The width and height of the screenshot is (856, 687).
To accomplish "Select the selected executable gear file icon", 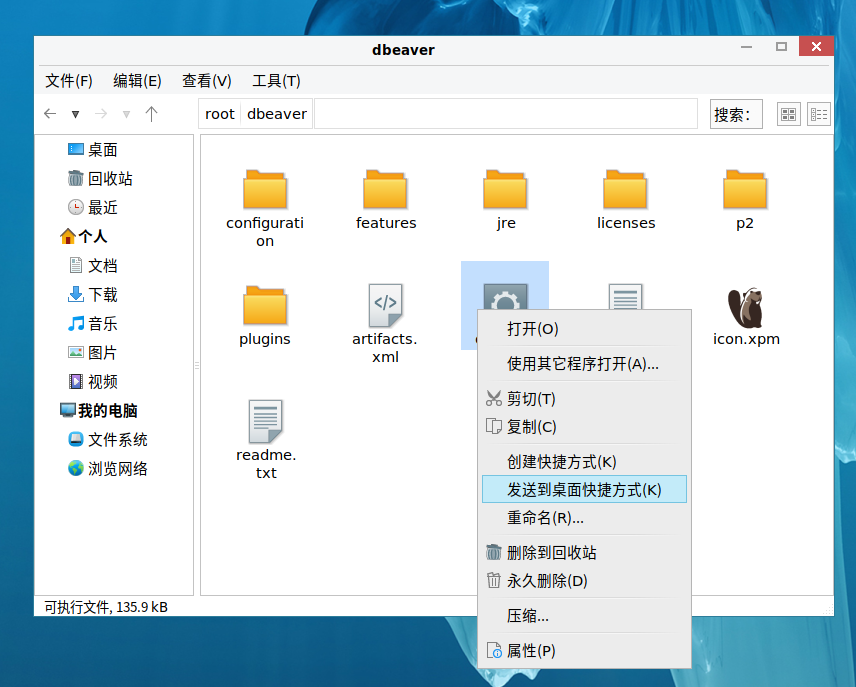I will 506,297.
